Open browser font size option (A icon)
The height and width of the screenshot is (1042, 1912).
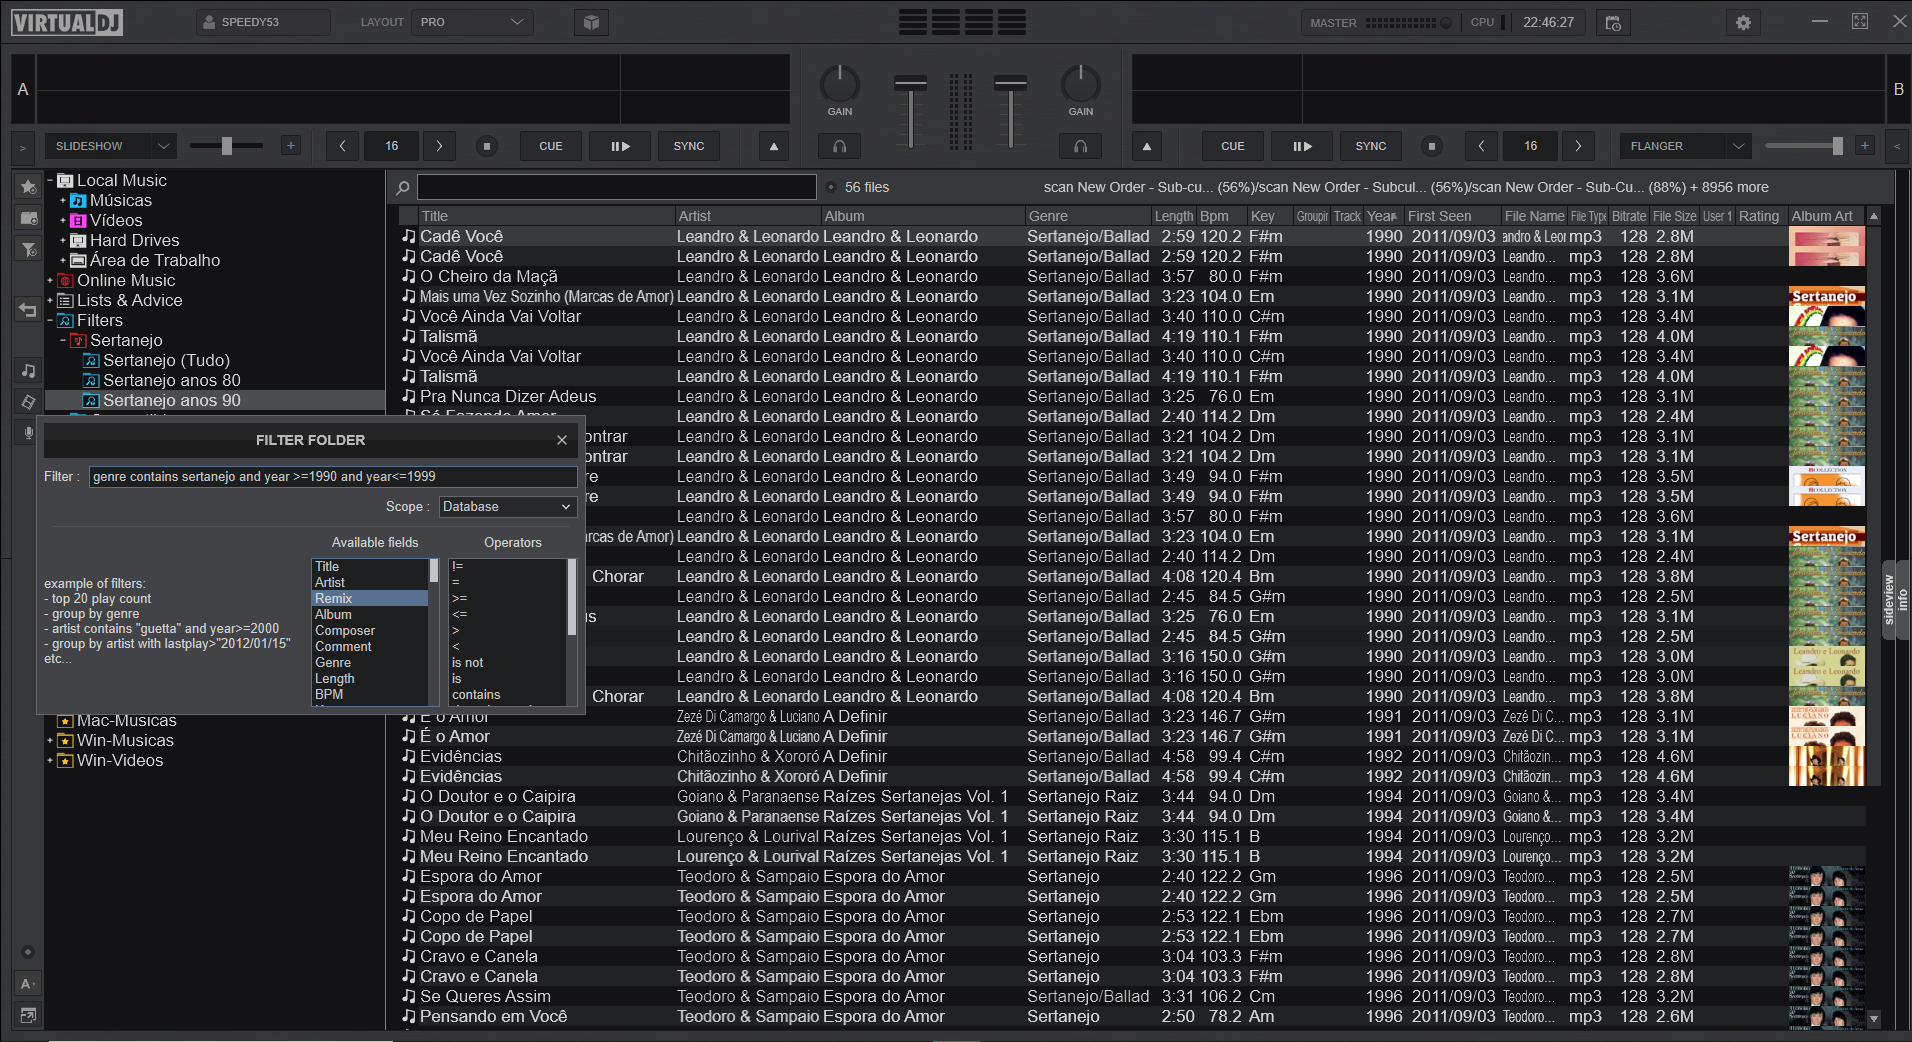coord(28,984)
